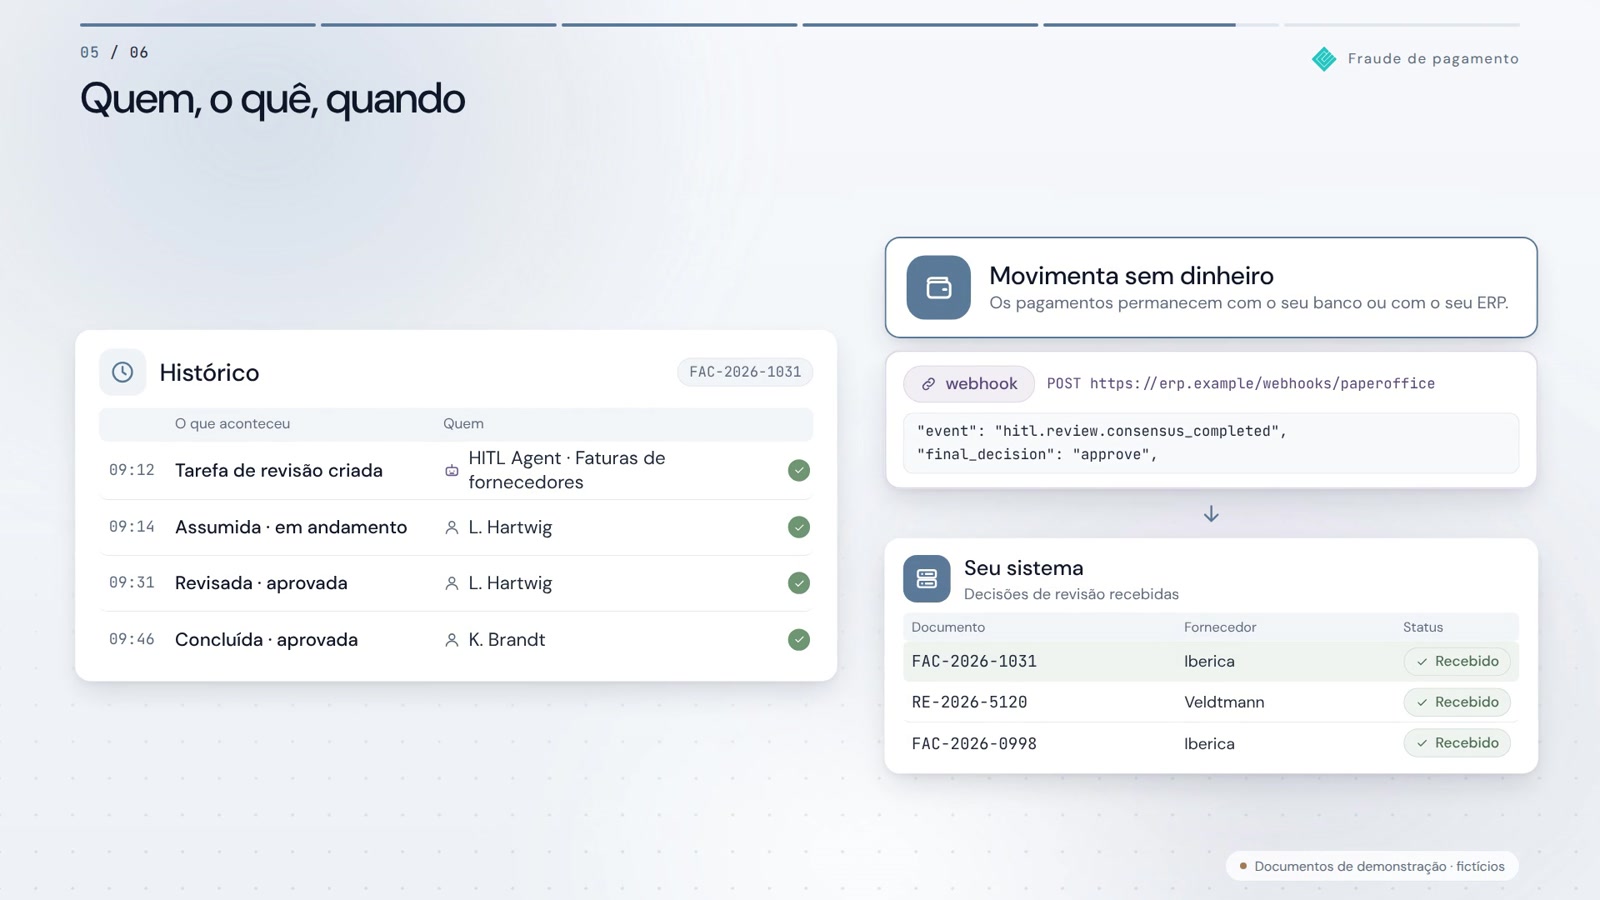Click the clock icon beside Histórico
Screen dimensions: 1600x900
(x=122, y=372)
